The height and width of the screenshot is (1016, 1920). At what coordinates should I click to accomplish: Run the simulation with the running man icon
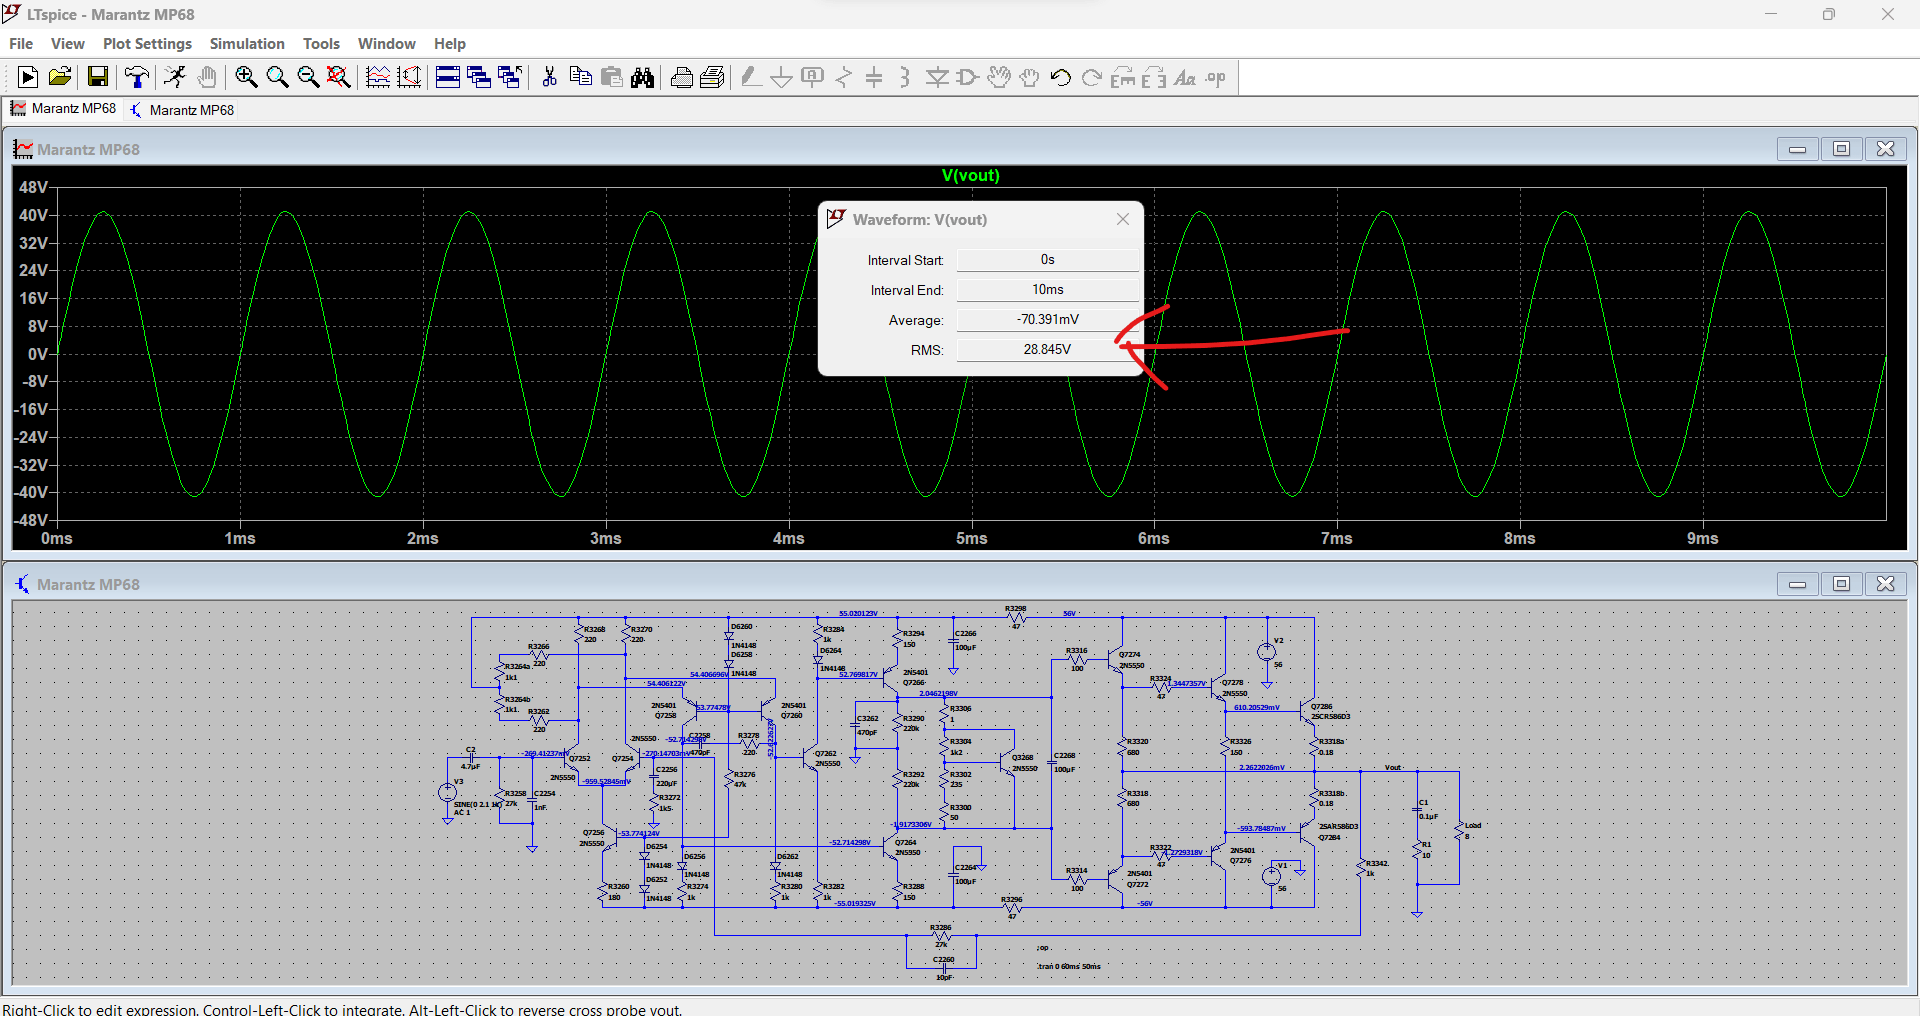[175, 77]
